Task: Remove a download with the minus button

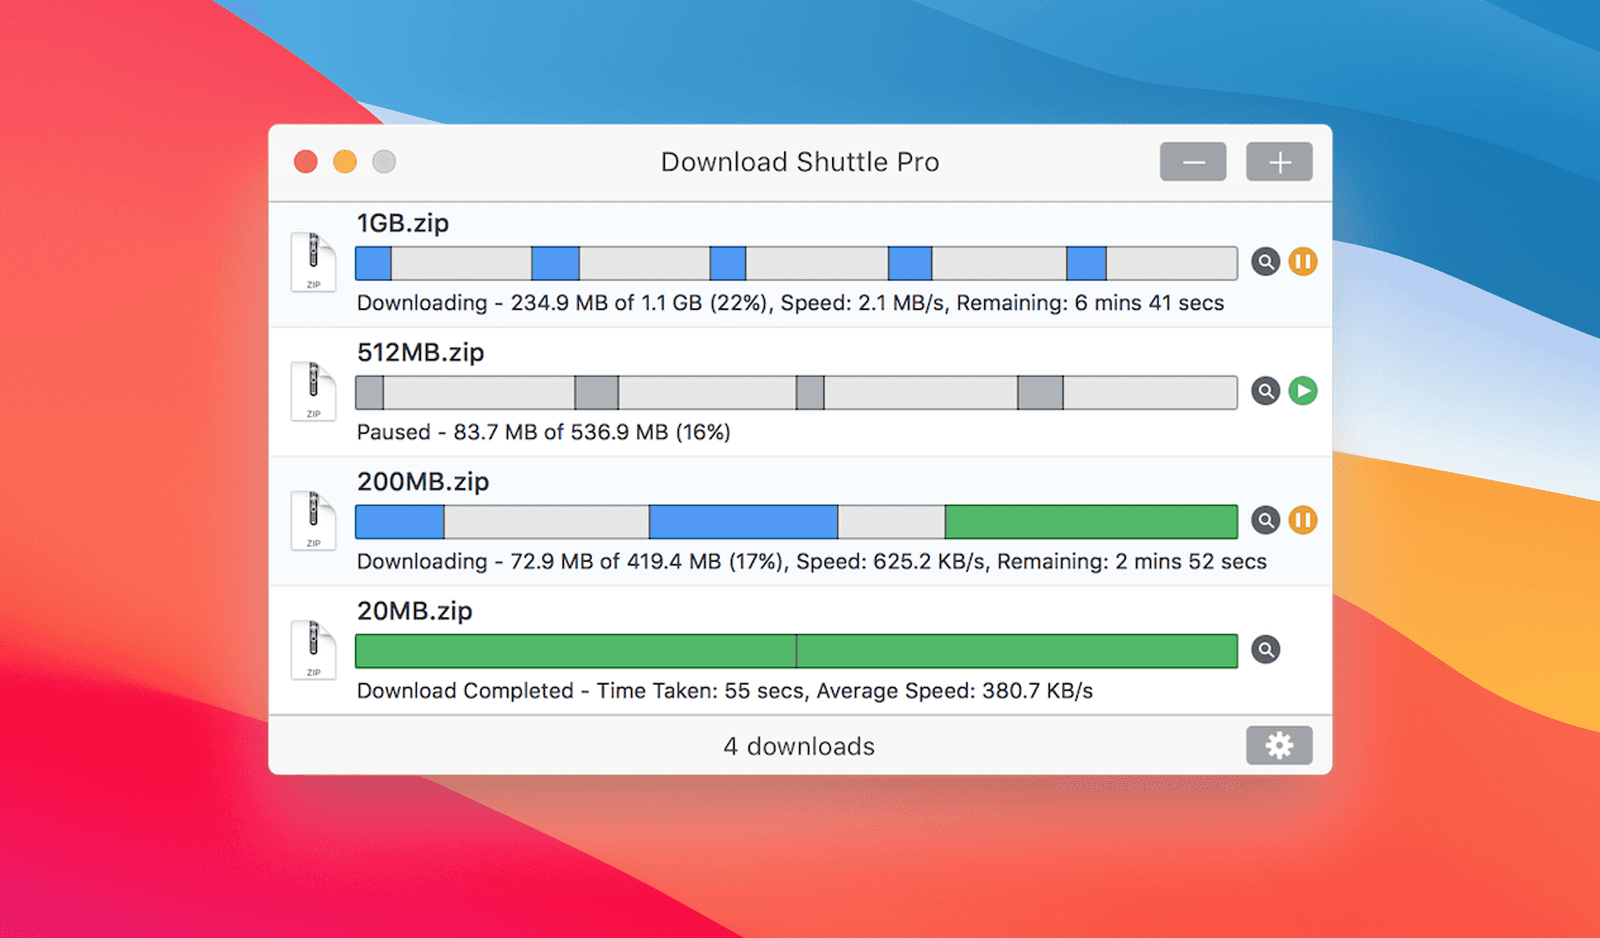Action: [1193, 162]
